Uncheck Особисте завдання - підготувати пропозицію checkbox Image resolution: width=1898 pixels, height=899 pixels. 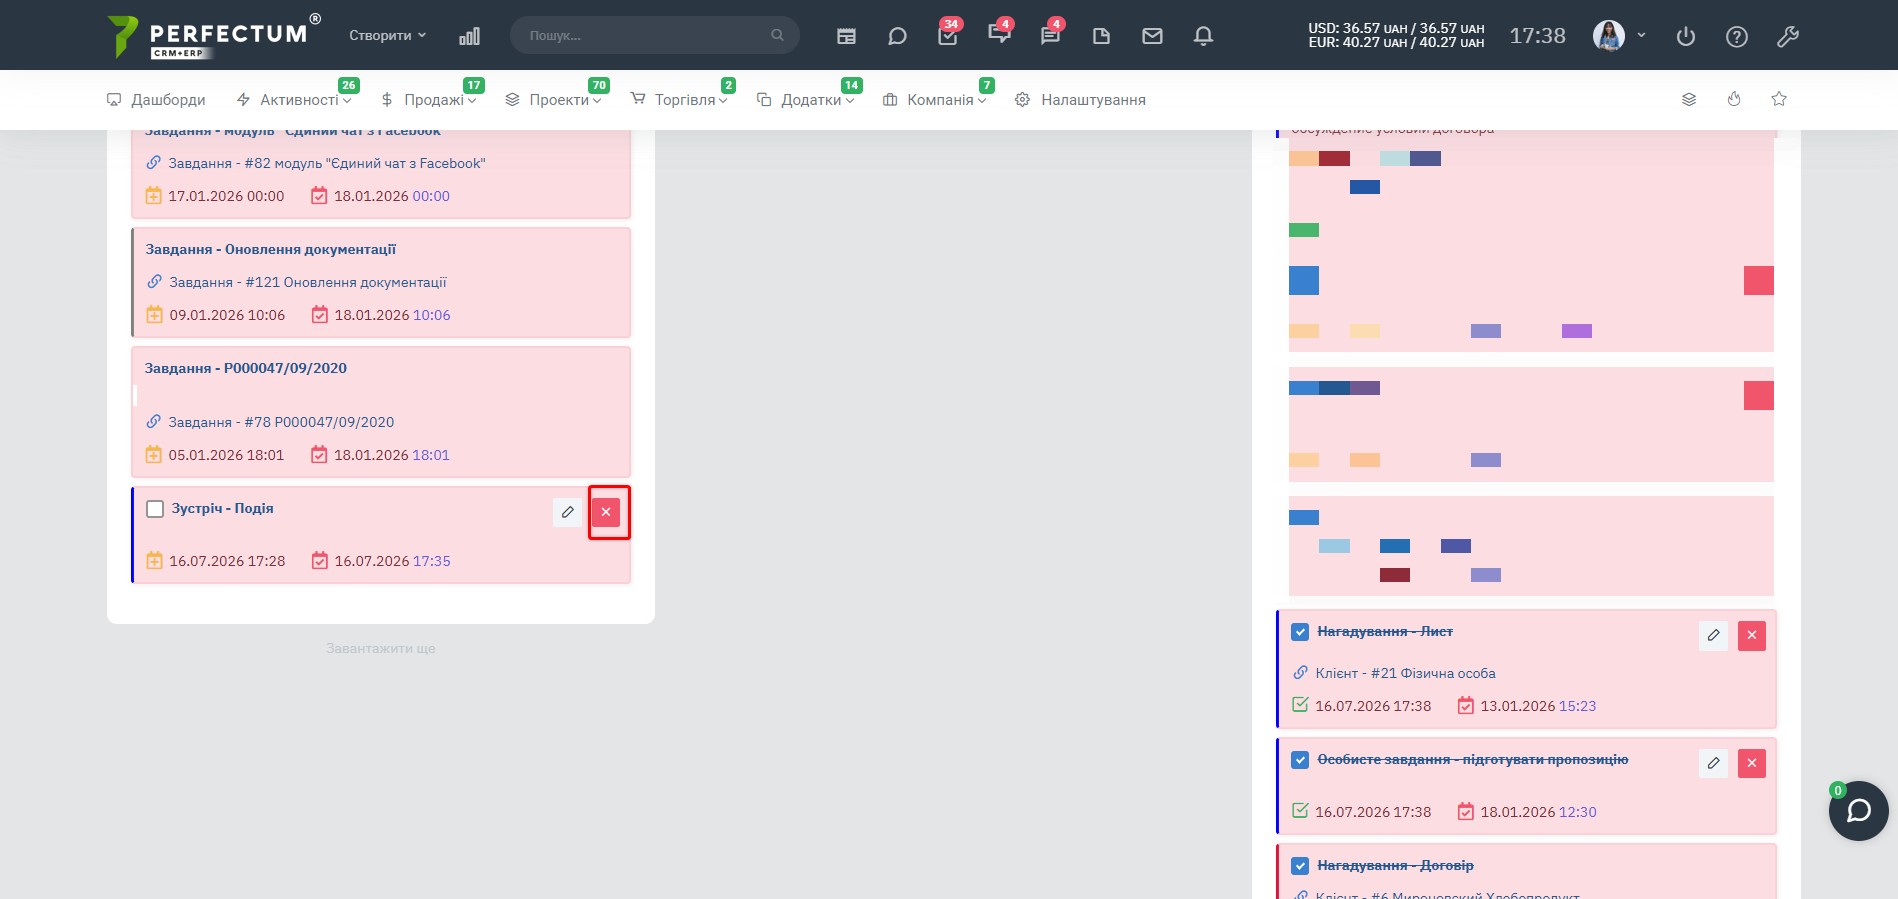(x=1300, y=760)
